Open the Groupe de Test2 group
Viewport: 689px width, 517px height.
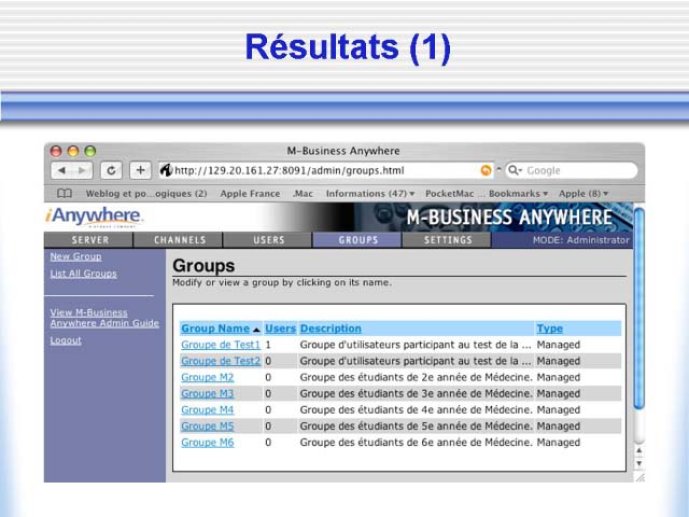point(221,361)
